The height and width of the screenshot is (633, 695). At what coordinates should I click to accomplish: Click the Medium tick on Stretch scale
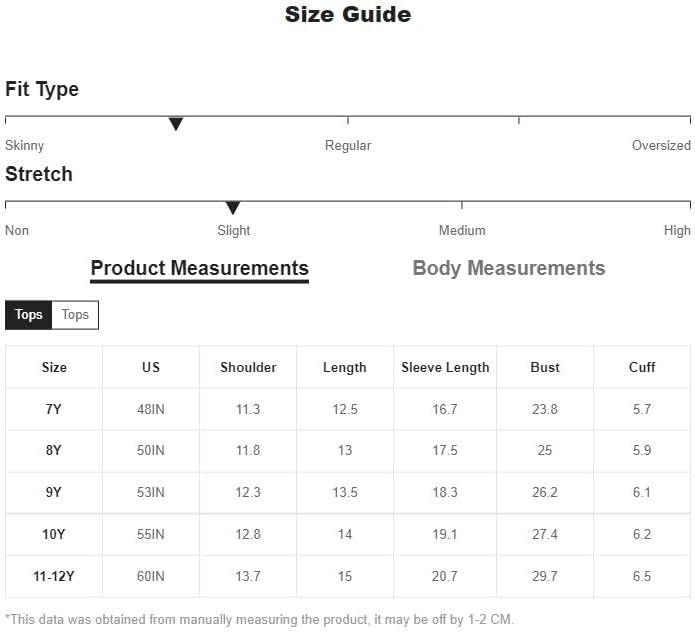tap(462, 205)
